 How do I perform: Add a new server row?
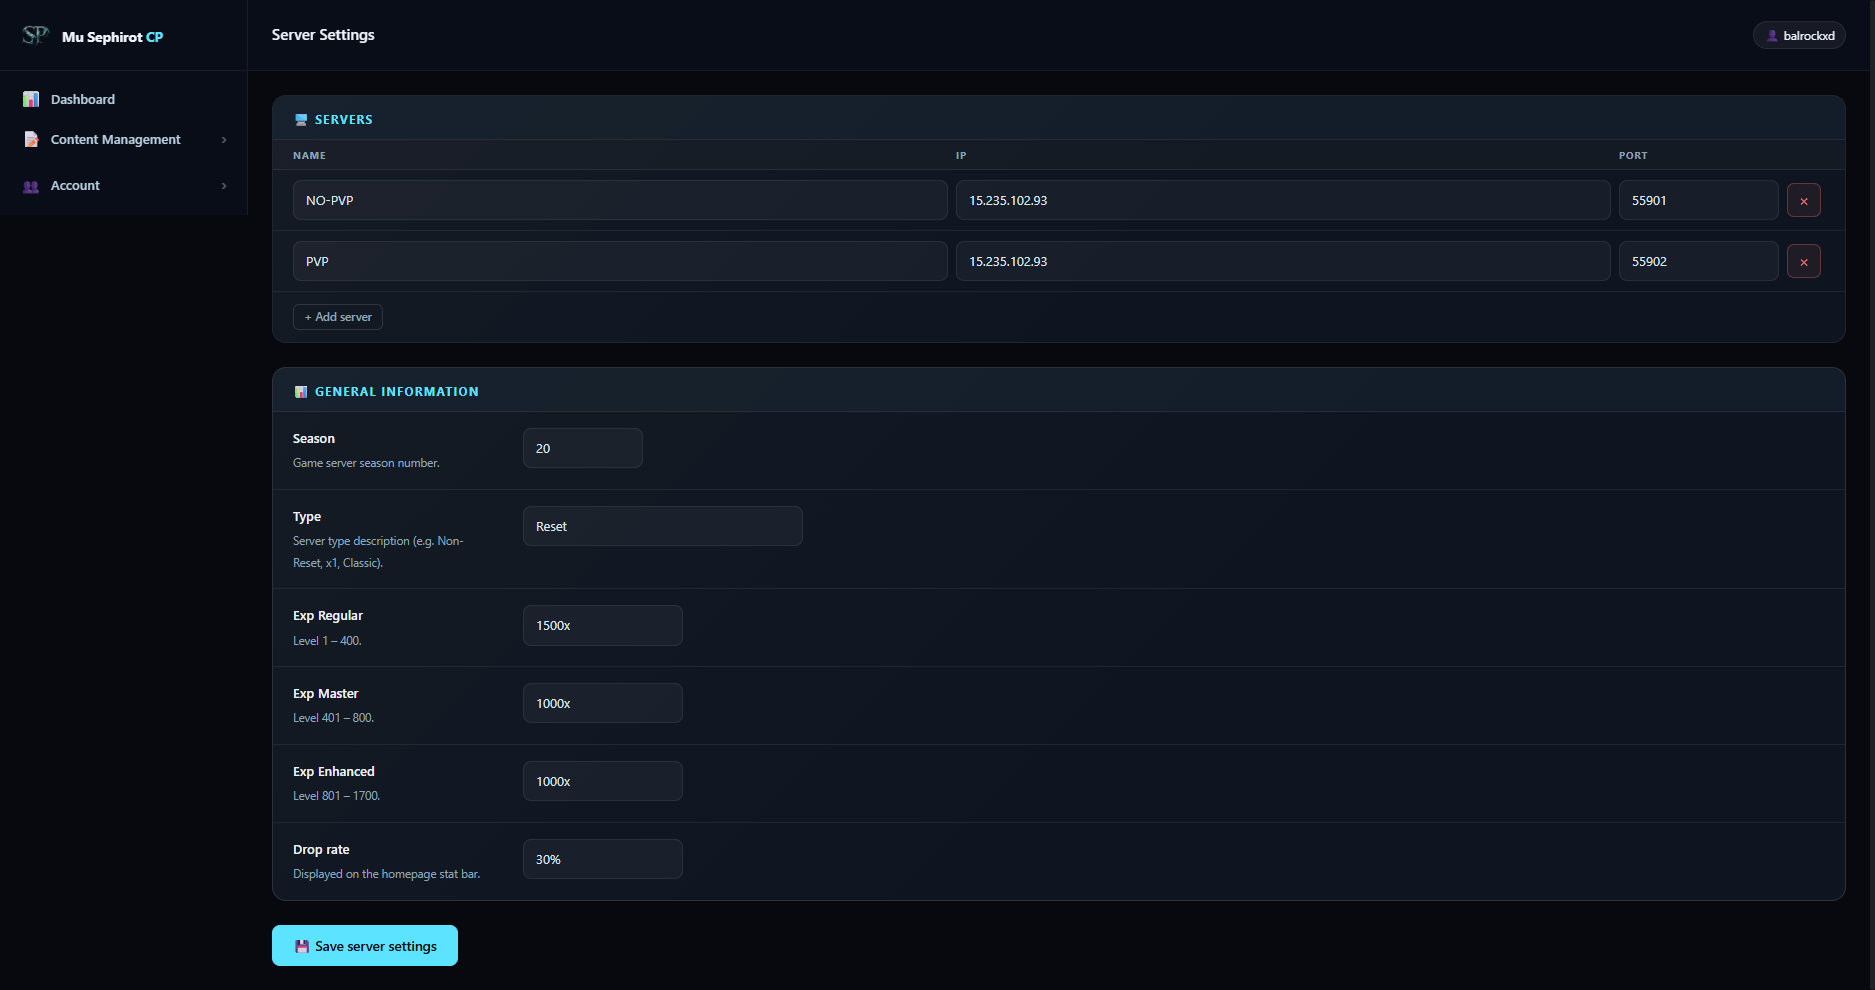[337, 317]
